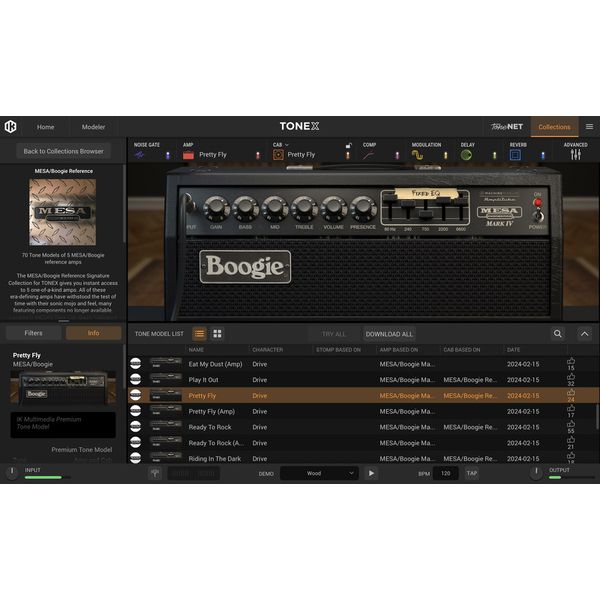
Task: Click the Try All button
Action: (x=334, y=334)
